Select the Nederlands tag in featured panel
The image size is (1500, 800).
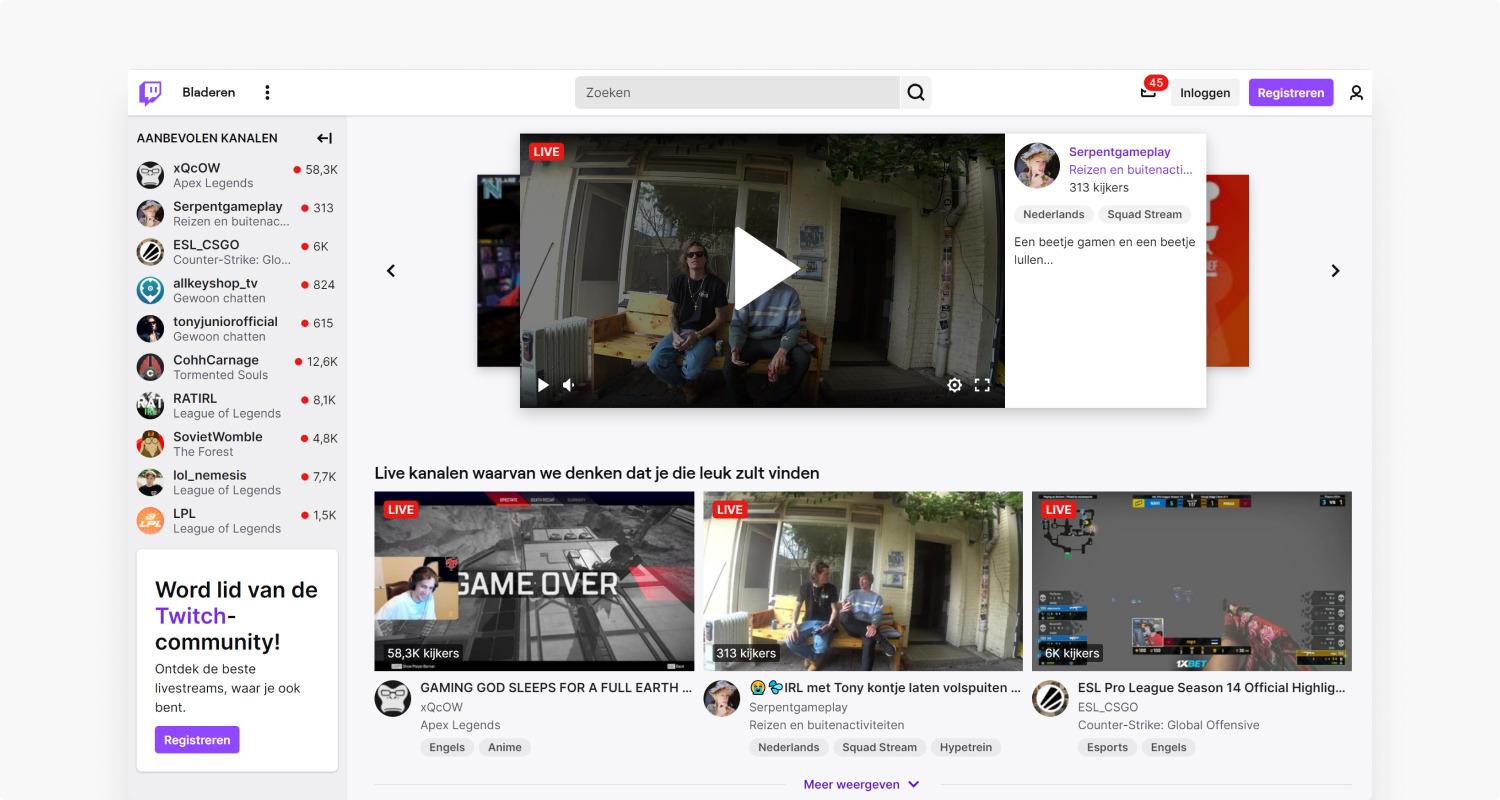(x=1054, y=214)
